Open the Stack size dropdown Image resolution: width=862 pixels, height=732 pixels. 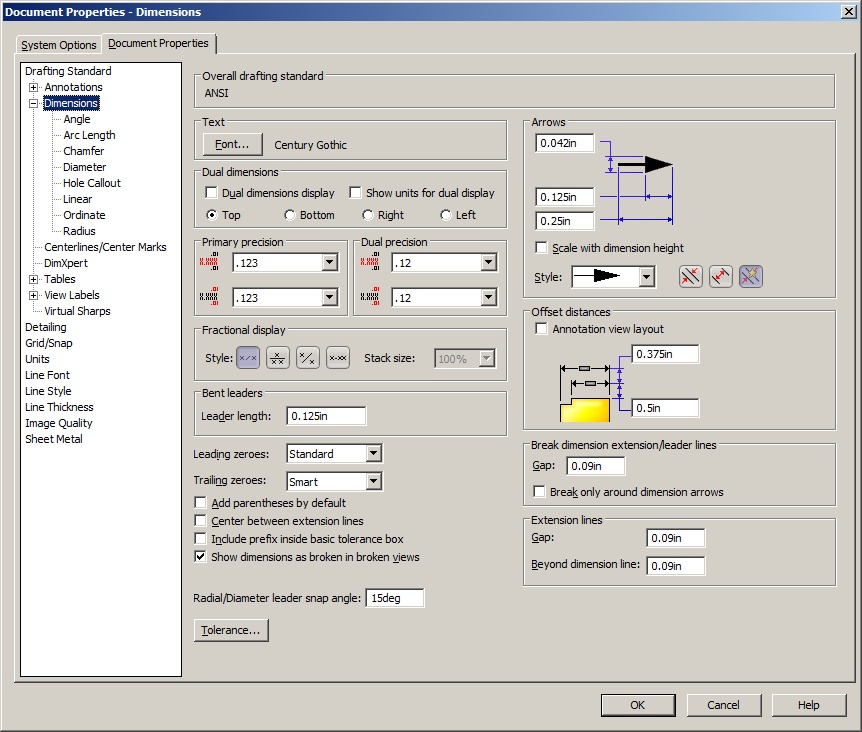487,359
